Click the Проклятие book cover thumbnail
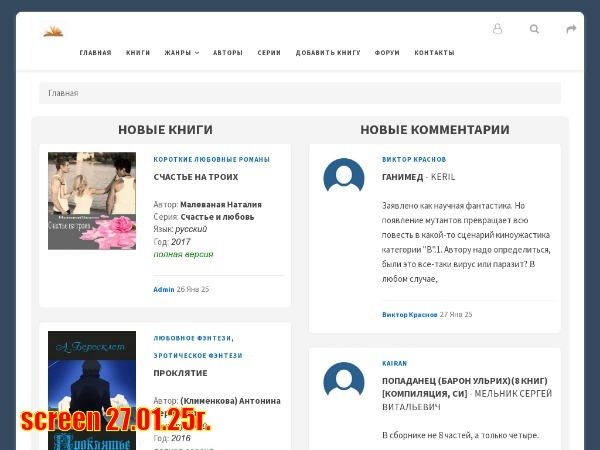This screenshot has width=600, height=450. point(92,390)
